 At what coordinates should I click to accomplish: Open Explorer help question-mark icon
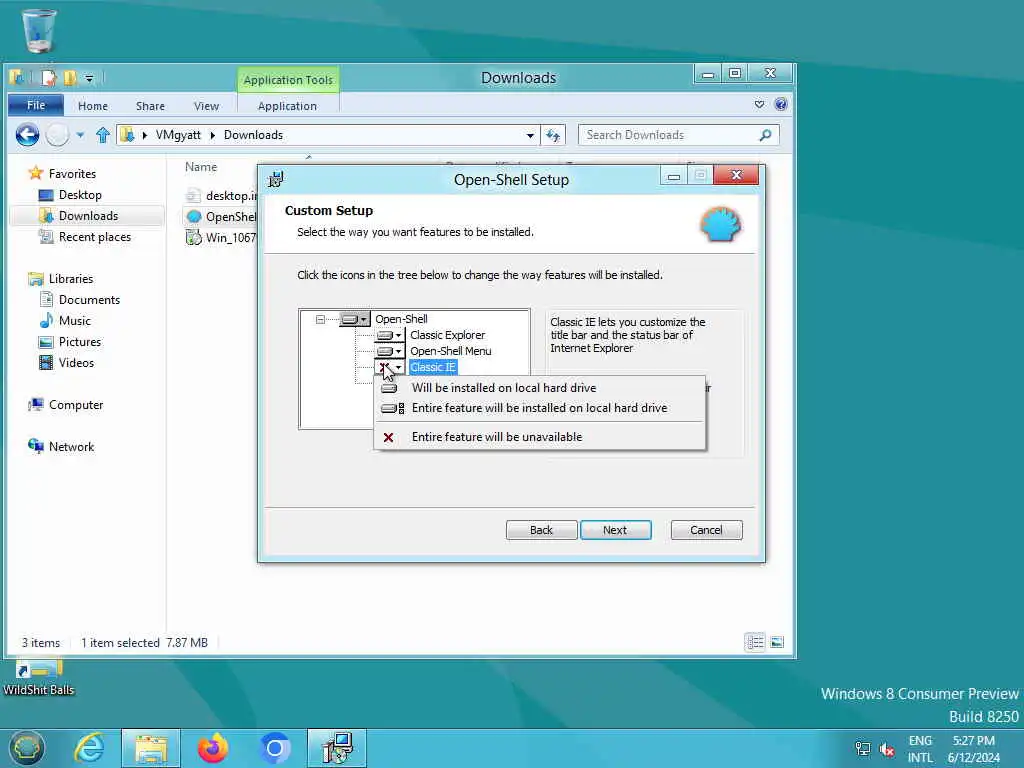[780, 104]
